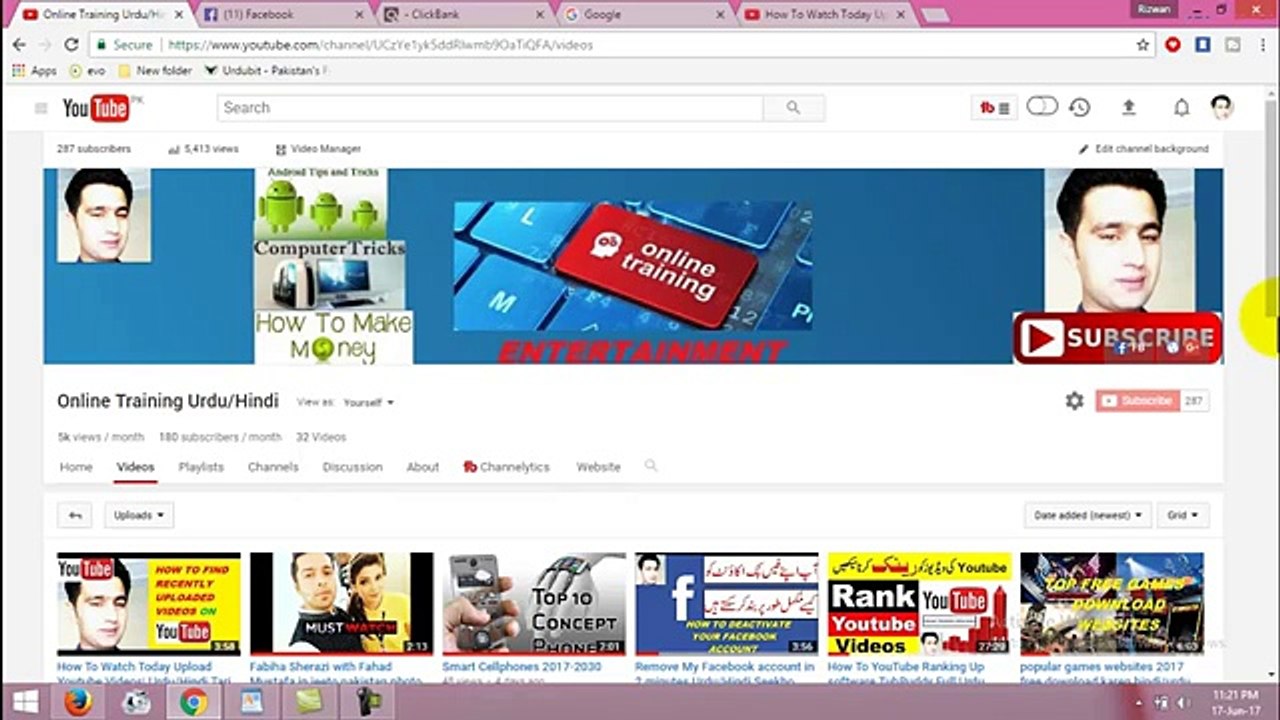Click the upload video arrow icon
The width and height of the screenshot is (1280, 720).
pyautogui.click(x=1129, y=107)
